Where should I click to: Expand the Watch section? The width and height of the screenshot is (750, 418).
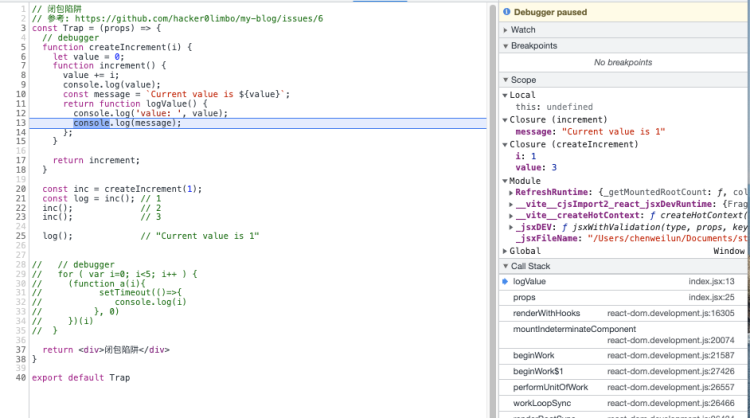pos(506,30)
